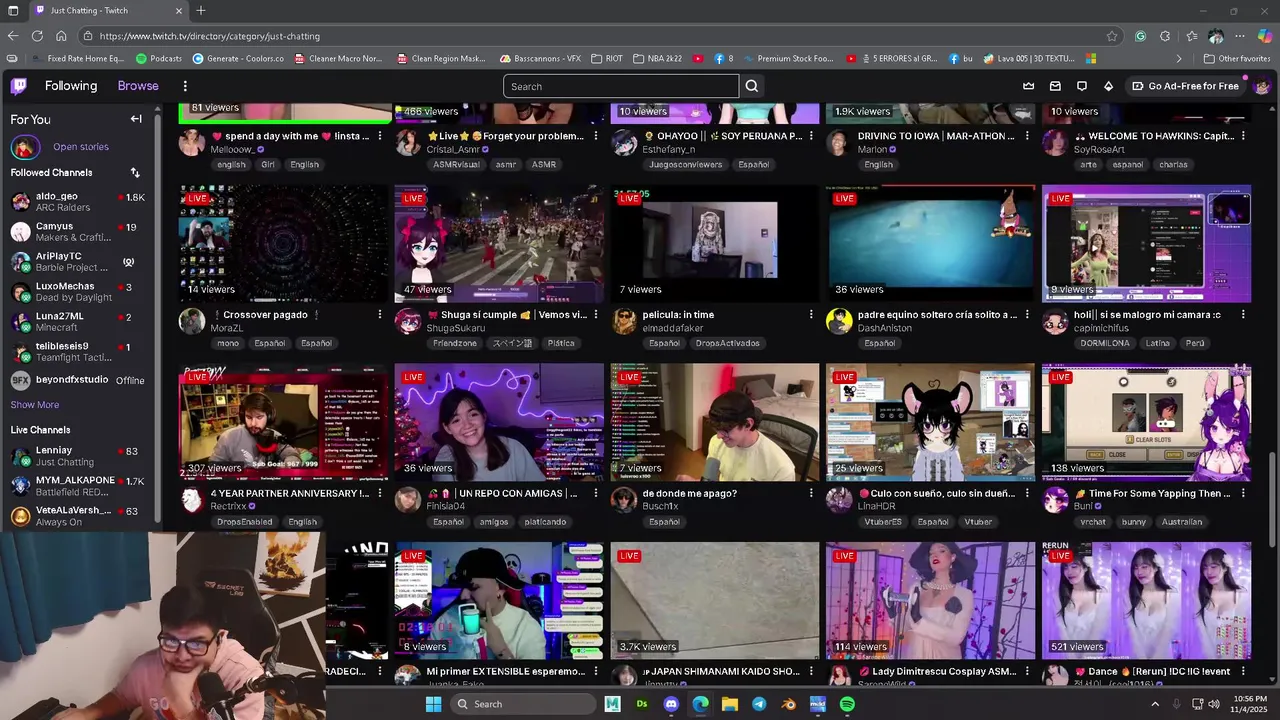The width and height of the screenshot is (1280, 720).
Task: Open the Following page
Action: point(71,86)
